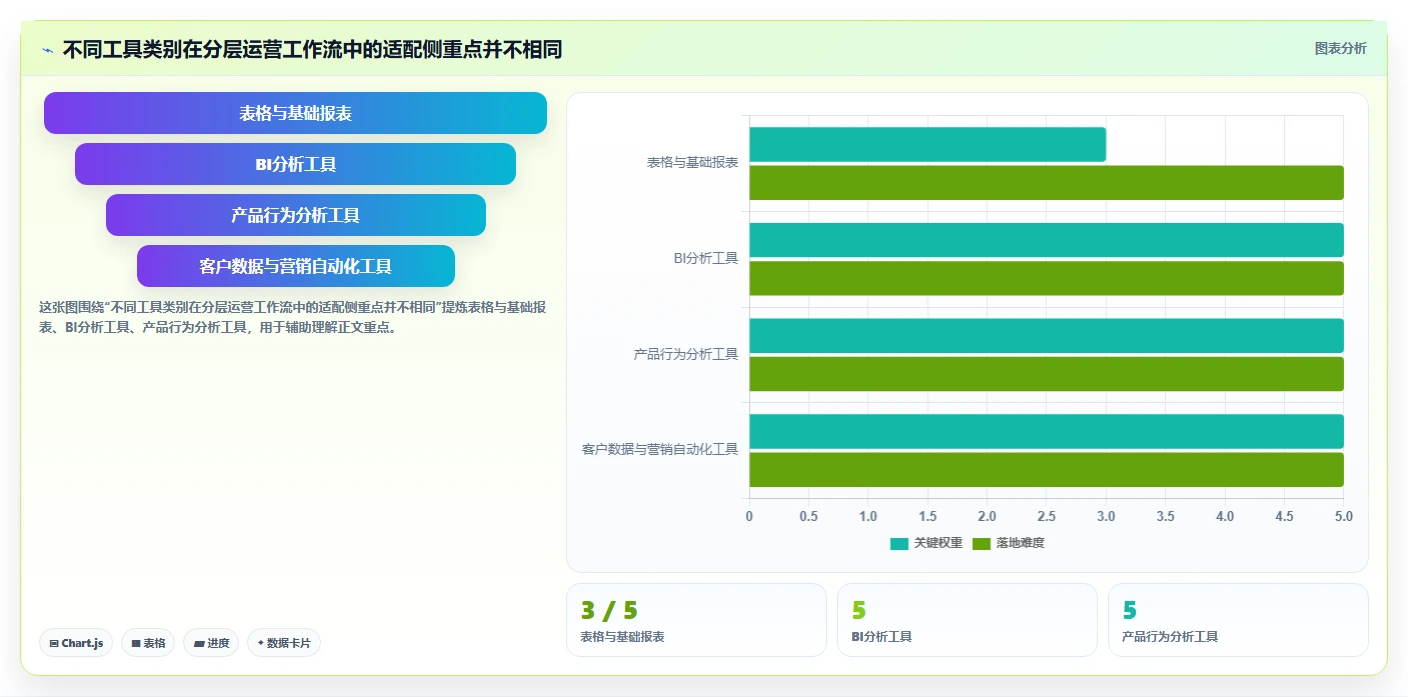The width and height of the screenshot is (1408, 697).
Task: Click the teal 关键权重 bar for BI分析工具
Action: 1046,240
